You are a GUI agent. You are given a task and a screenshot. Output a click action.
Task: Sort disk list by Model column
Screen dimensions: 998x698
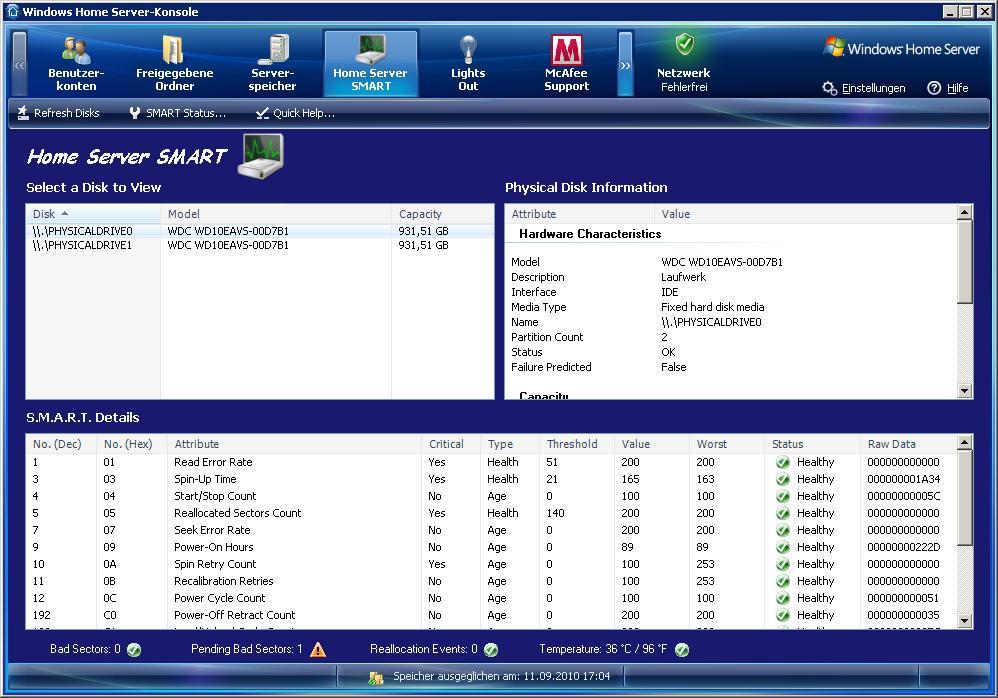coord(276,214)
